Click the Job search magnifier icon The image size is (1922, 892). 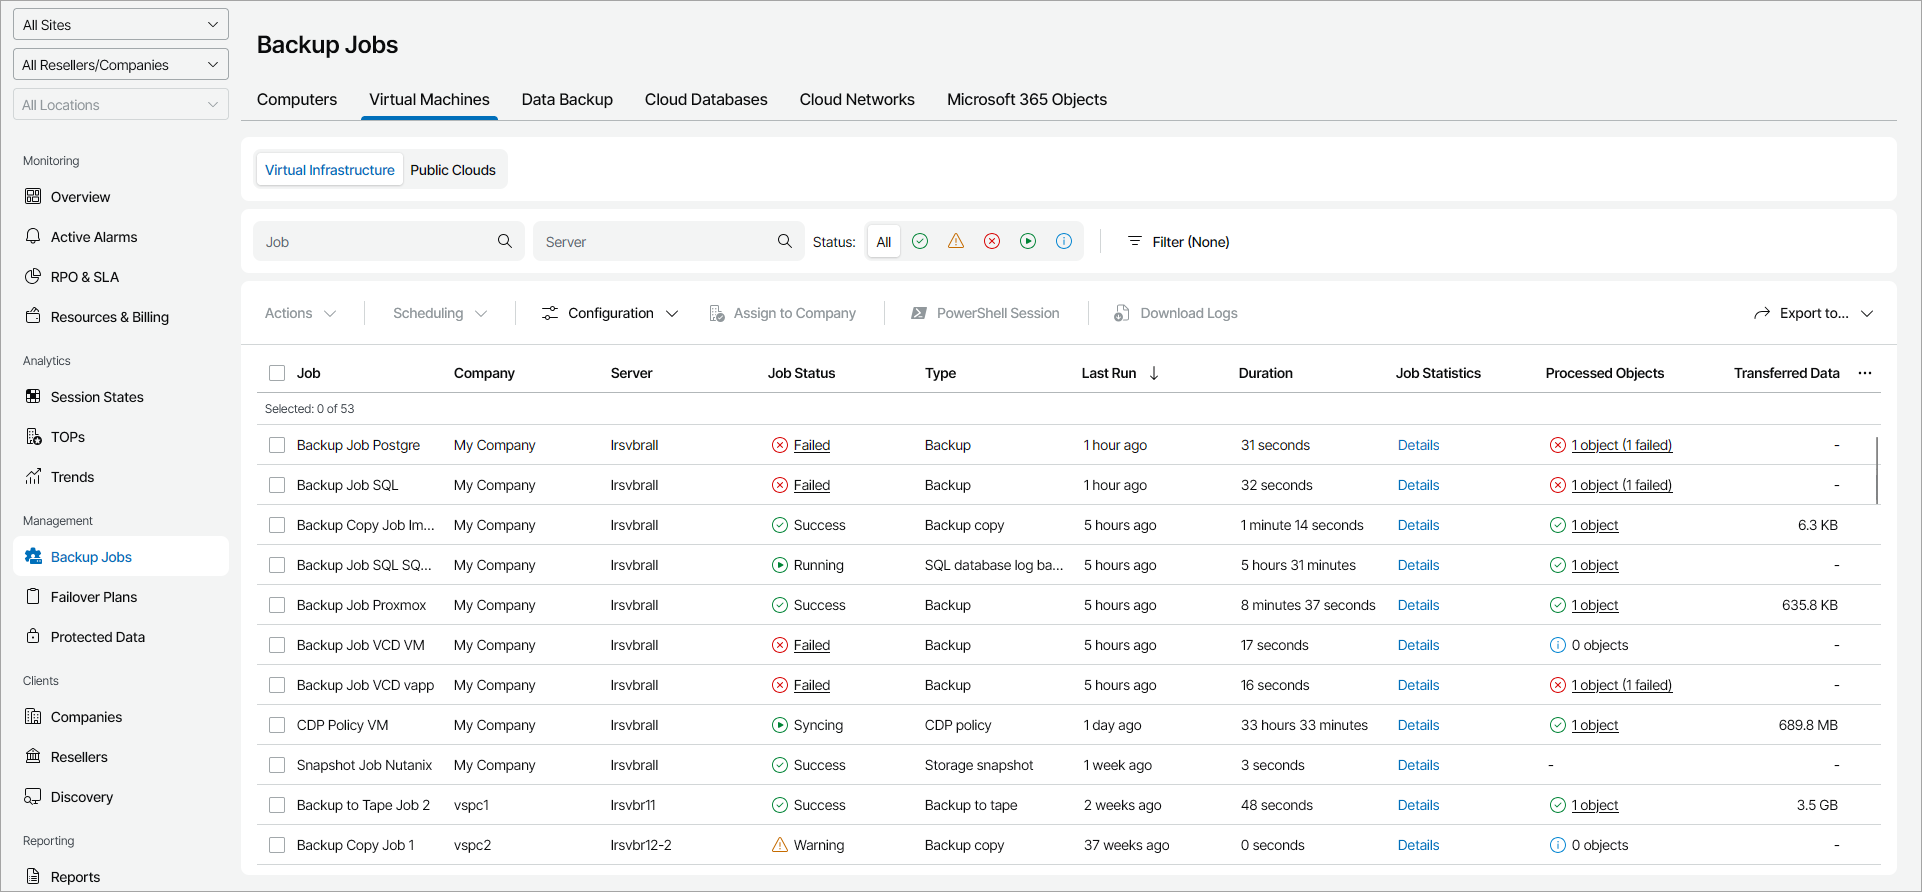click(505, 241)
